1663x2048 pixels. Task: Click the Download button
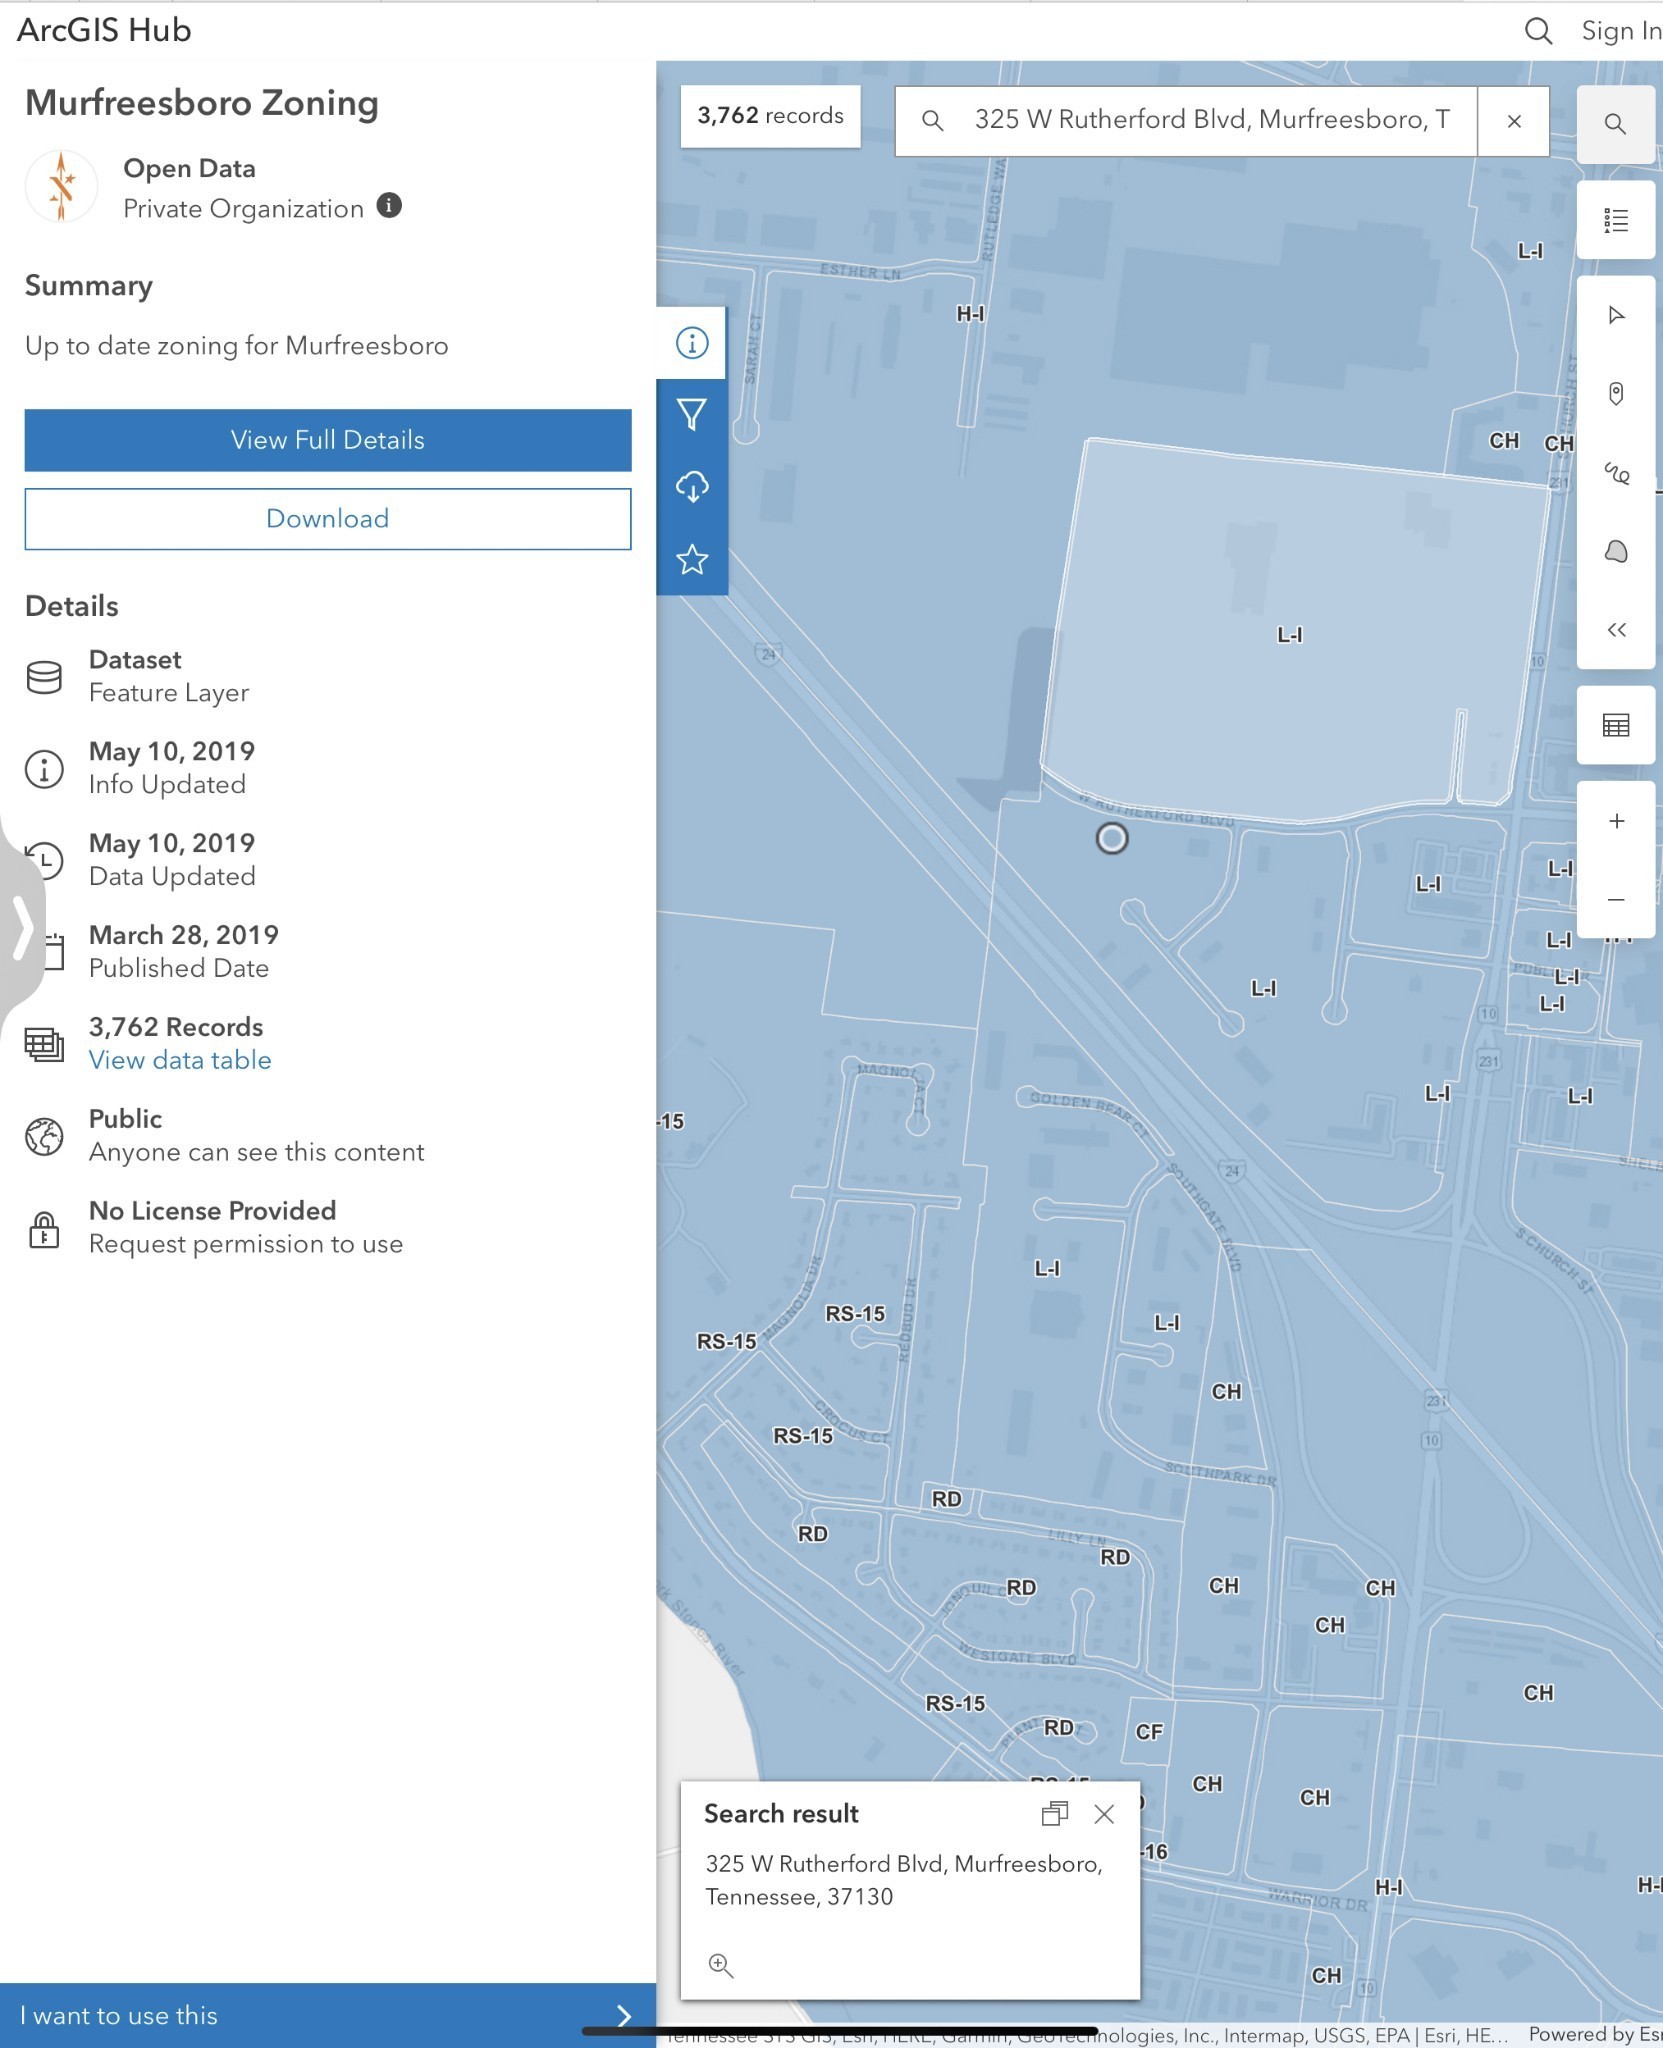click(x=327, y=519)
